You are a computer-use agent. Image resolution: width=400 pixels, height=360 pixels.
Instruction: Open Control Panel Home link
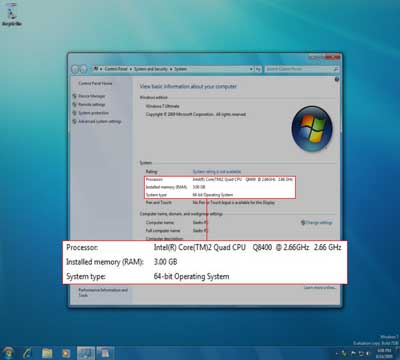pos(95,83)
